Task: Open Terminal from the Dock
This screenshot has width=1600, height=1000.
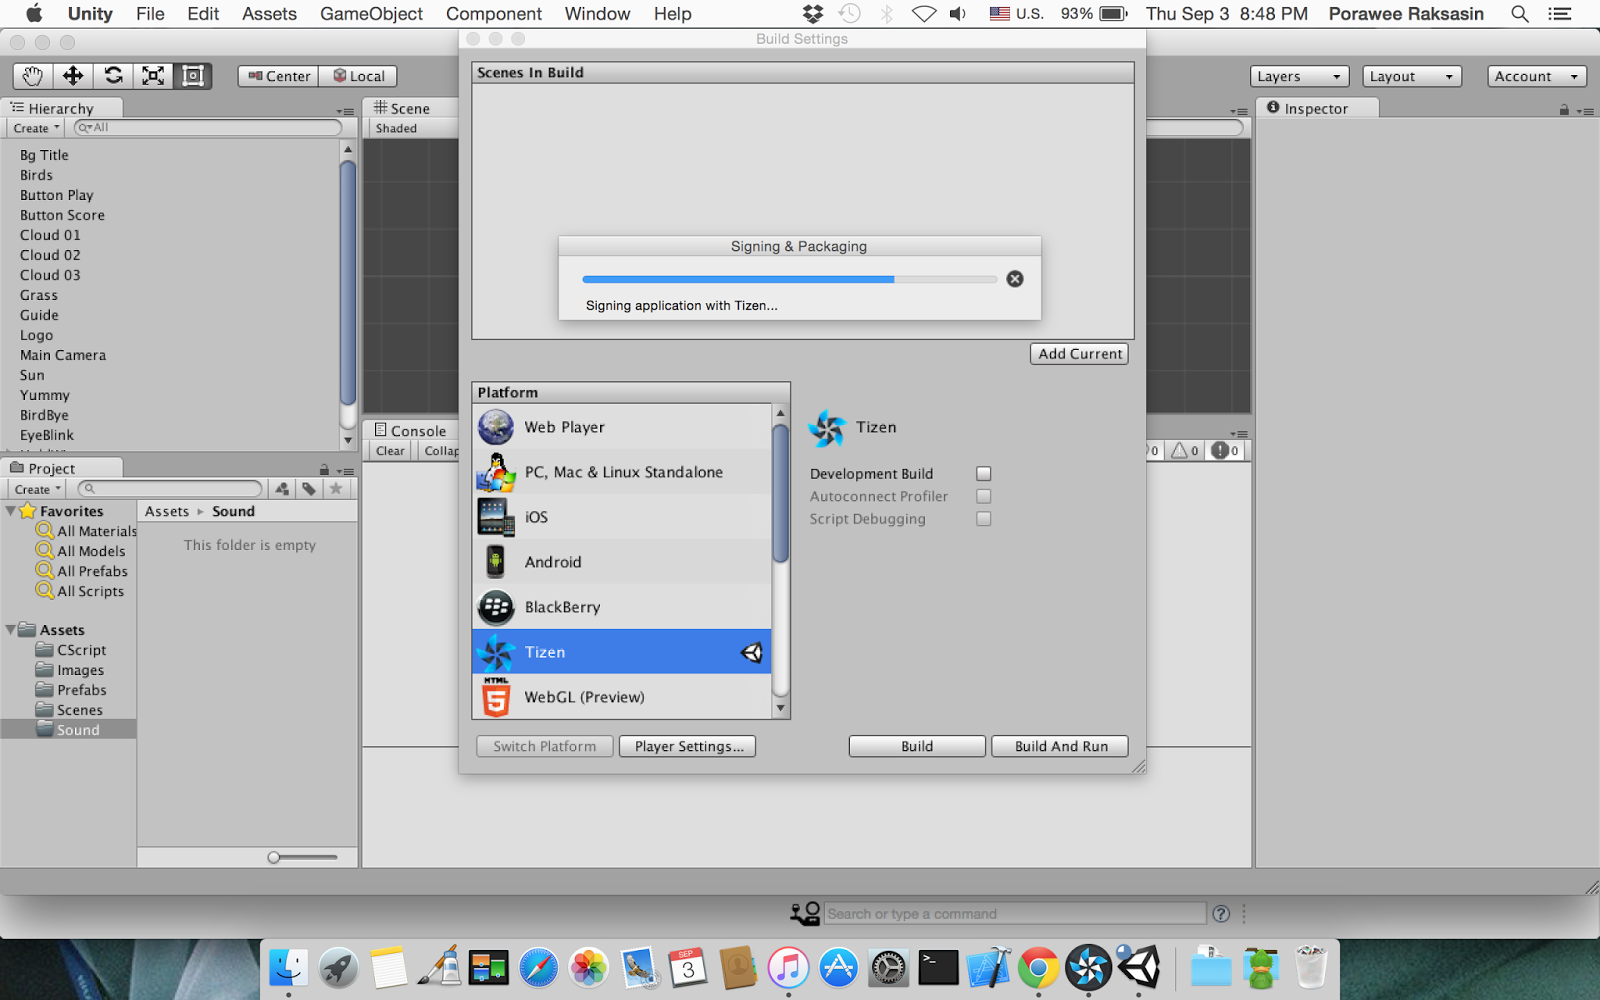Action: 938,967
